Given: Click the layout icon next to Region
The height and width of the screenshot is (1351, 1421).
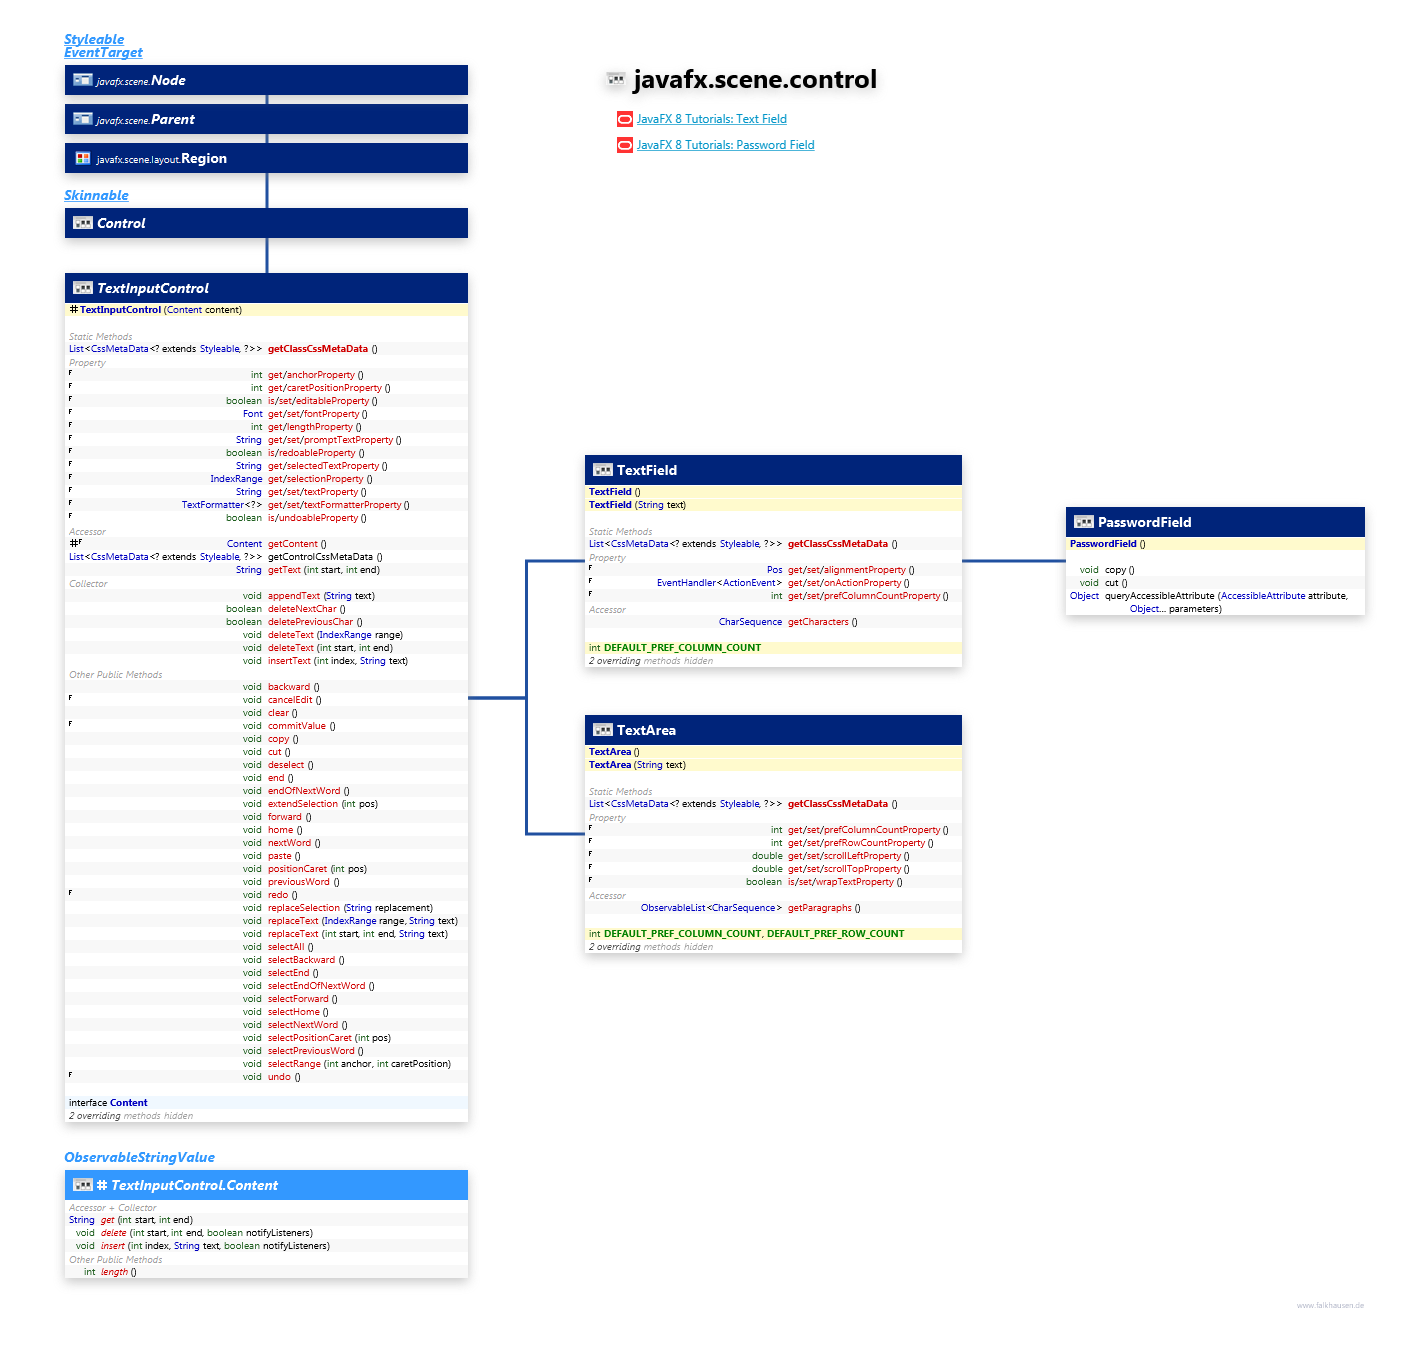Looking at the screenshot, I should point(83,158).
